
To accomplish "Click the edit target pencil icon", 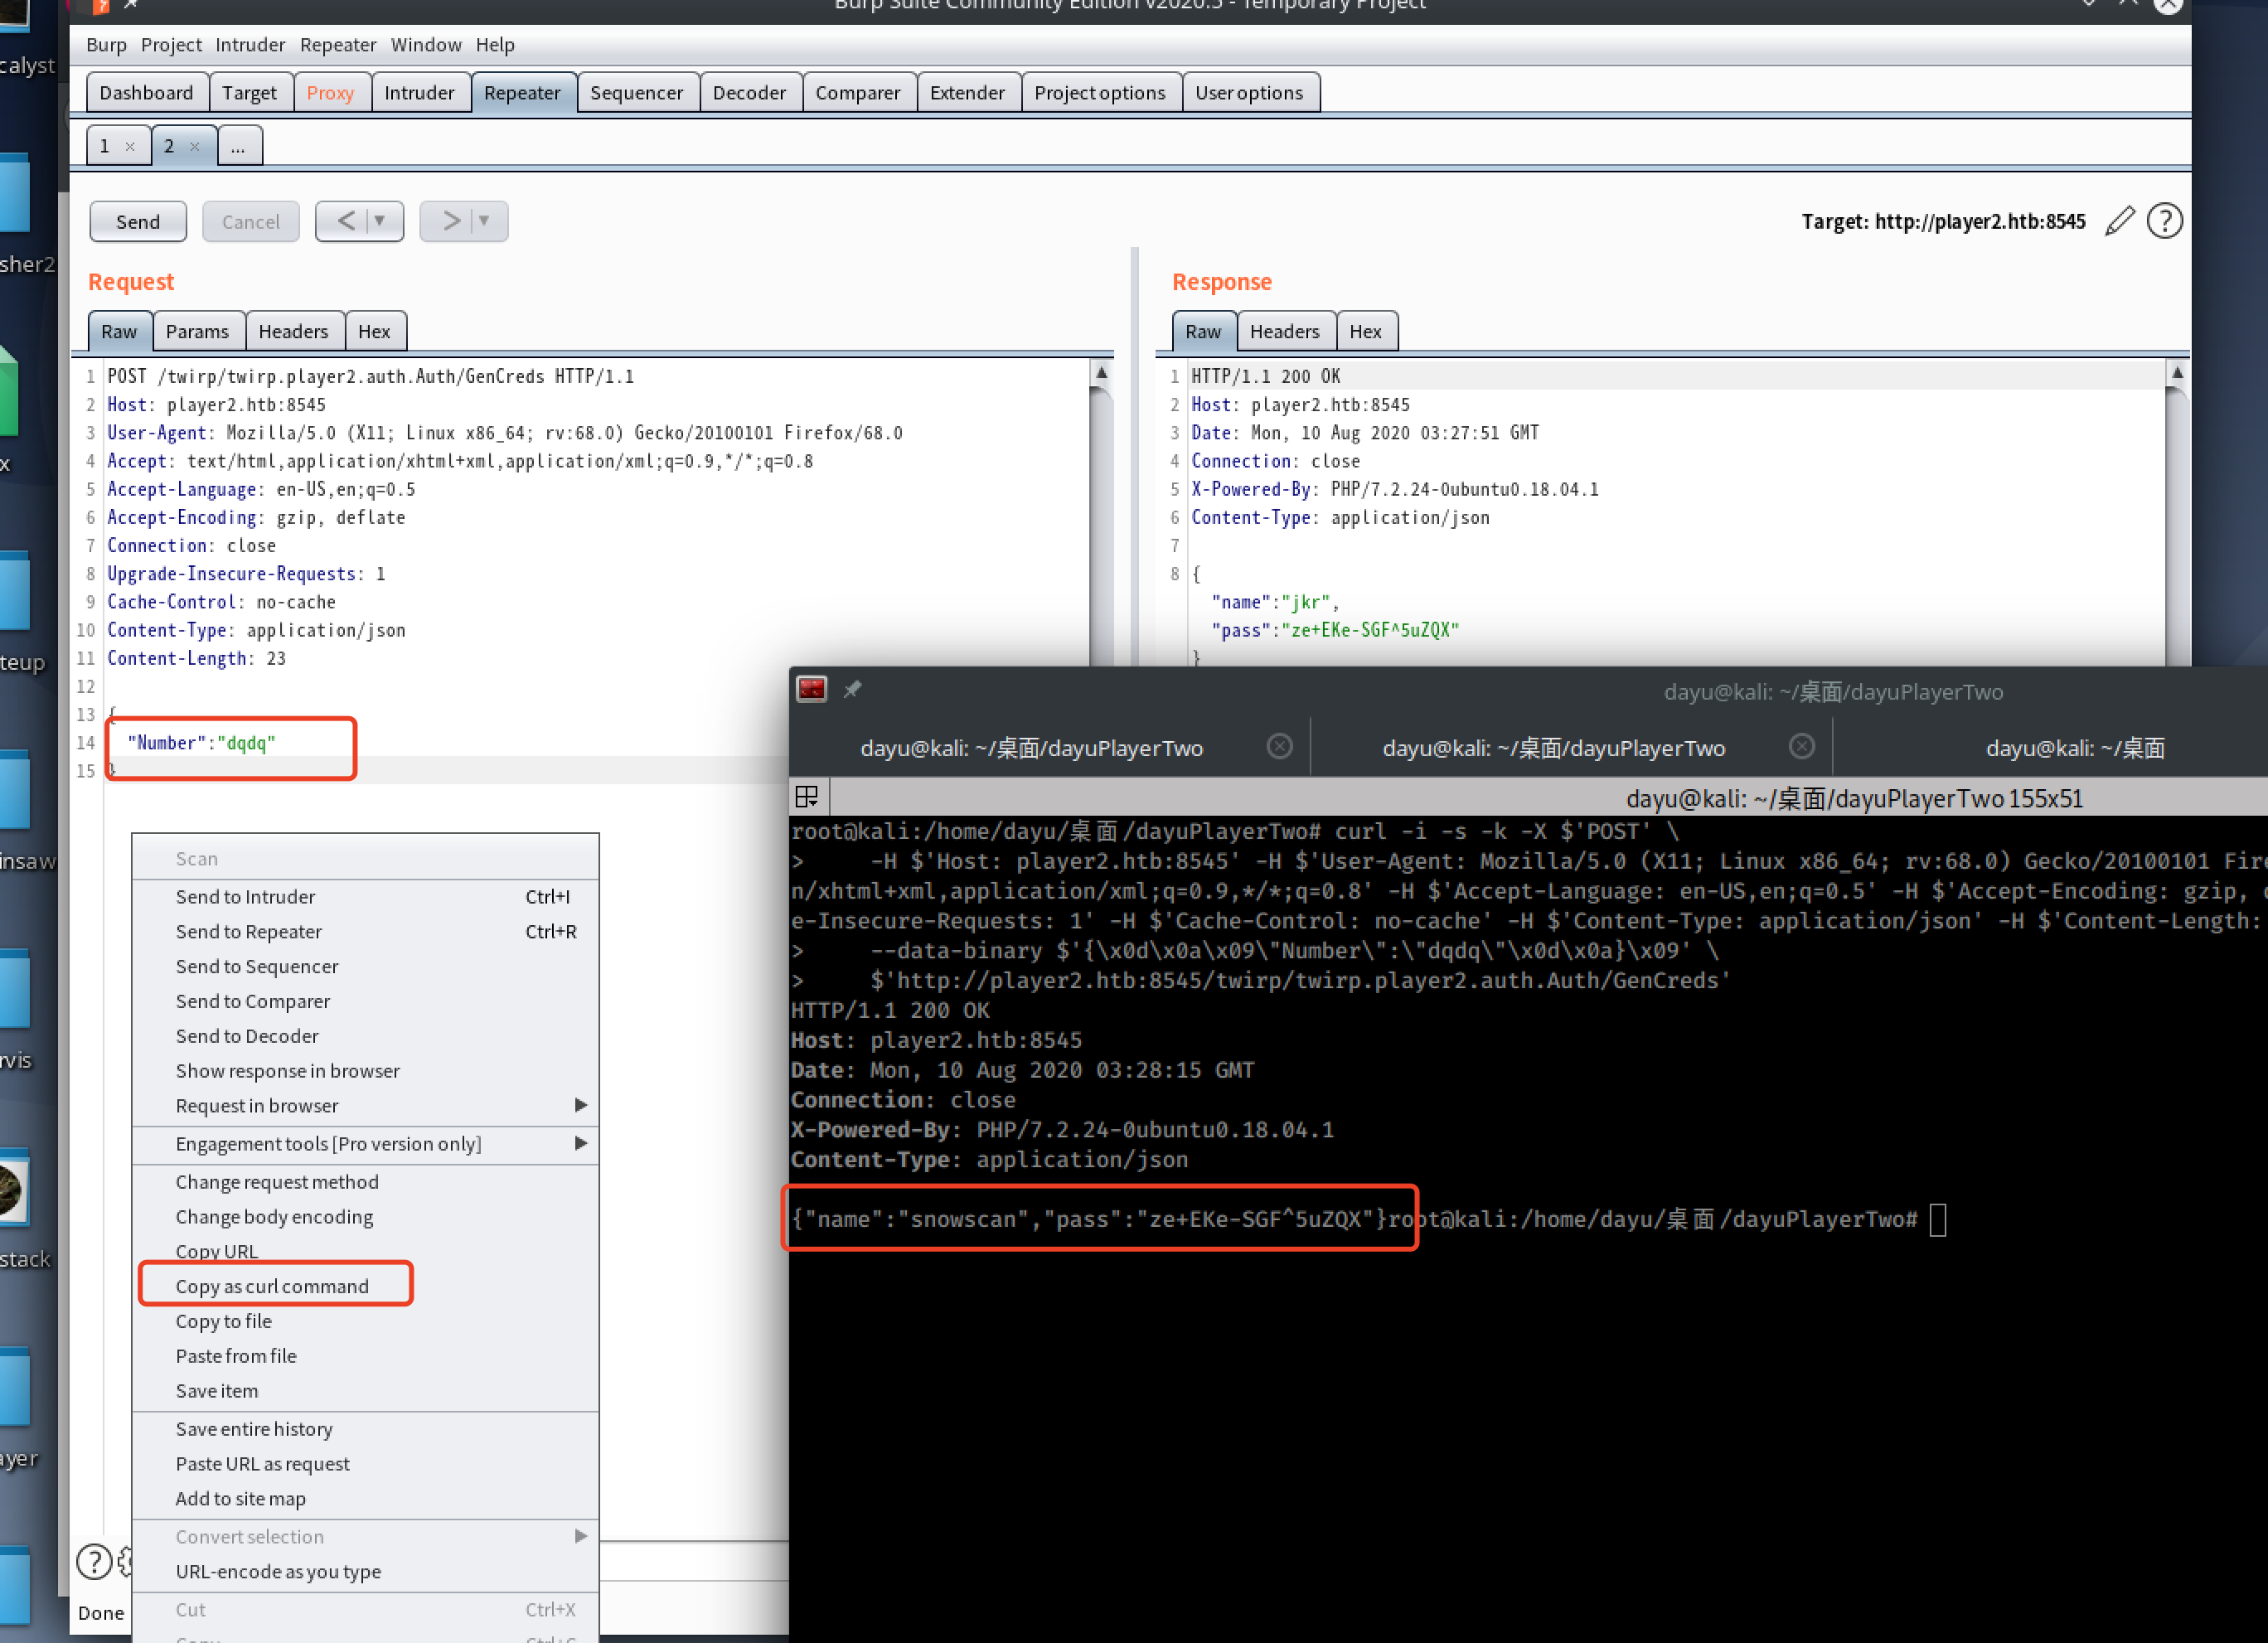I will [x=2118, y=221].
